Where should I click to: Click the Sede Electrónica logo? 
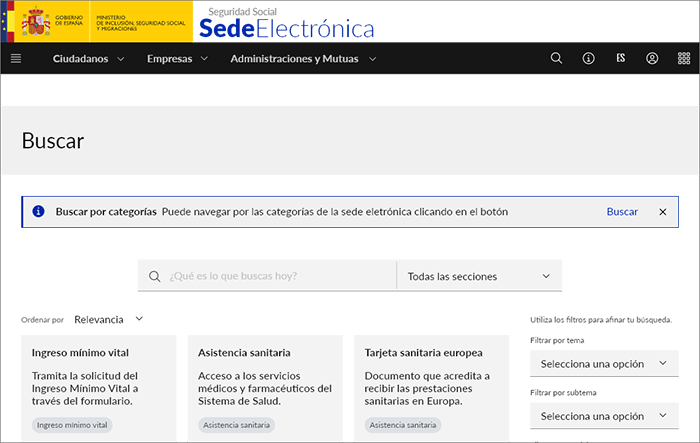tap(286, 24)
